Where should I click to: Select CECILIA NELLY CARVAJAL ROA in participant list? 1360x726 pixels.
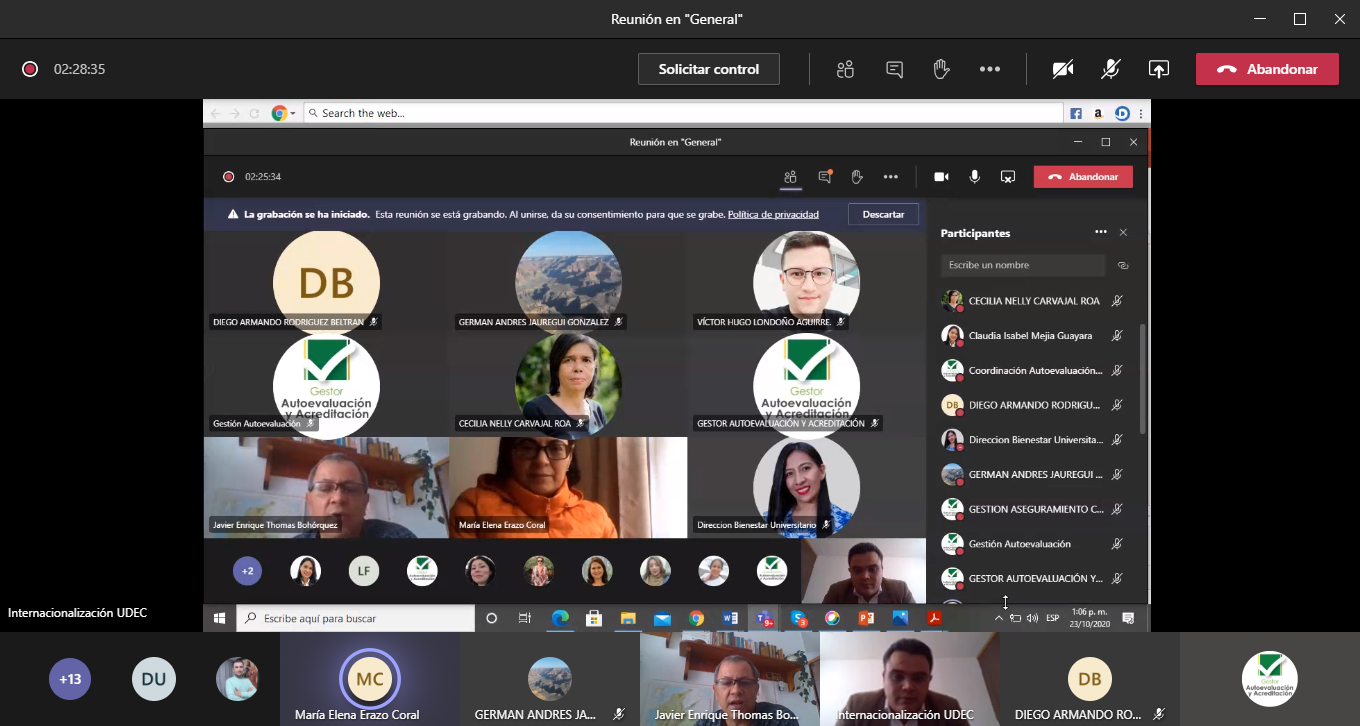tap(1034, 301)
